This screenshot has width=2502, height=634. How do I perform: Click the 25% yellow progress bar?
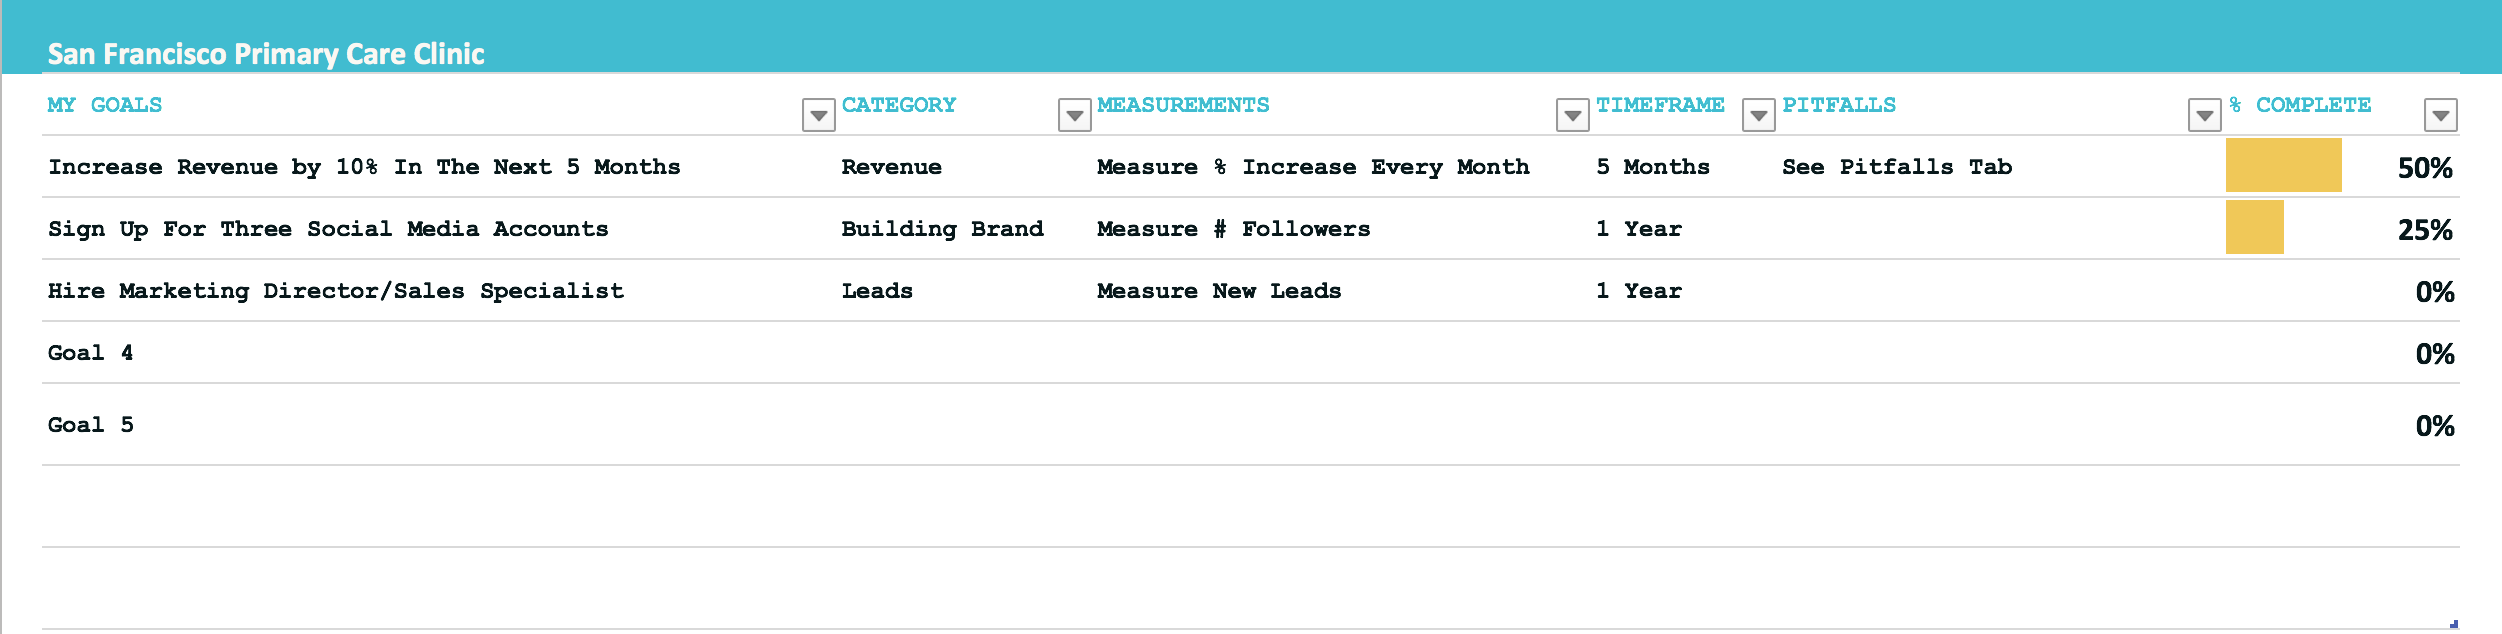pyautogui.click(x=2254, y=227)
